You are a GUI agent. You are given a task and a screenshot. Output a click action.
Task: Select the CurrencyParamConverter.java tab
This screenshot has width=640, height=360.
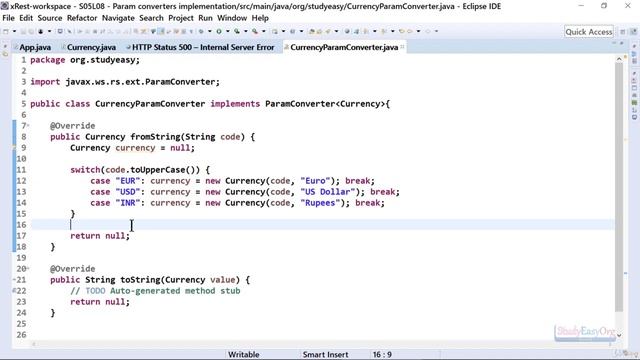[x=344, y=47]
